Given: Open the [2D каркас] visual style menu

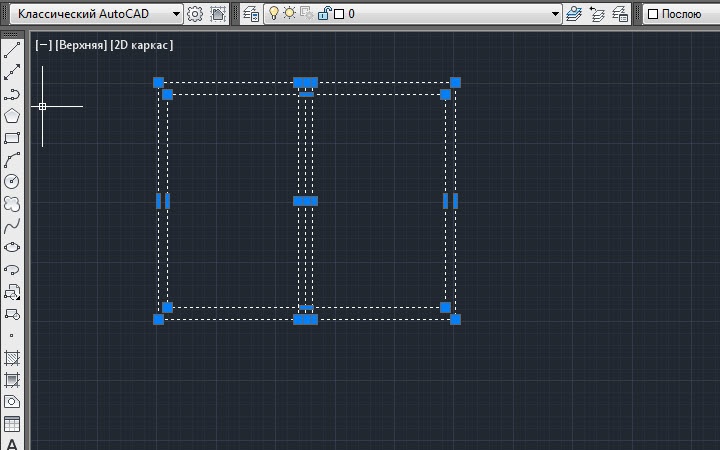Looking at the screenshot, I should [142, 45].
